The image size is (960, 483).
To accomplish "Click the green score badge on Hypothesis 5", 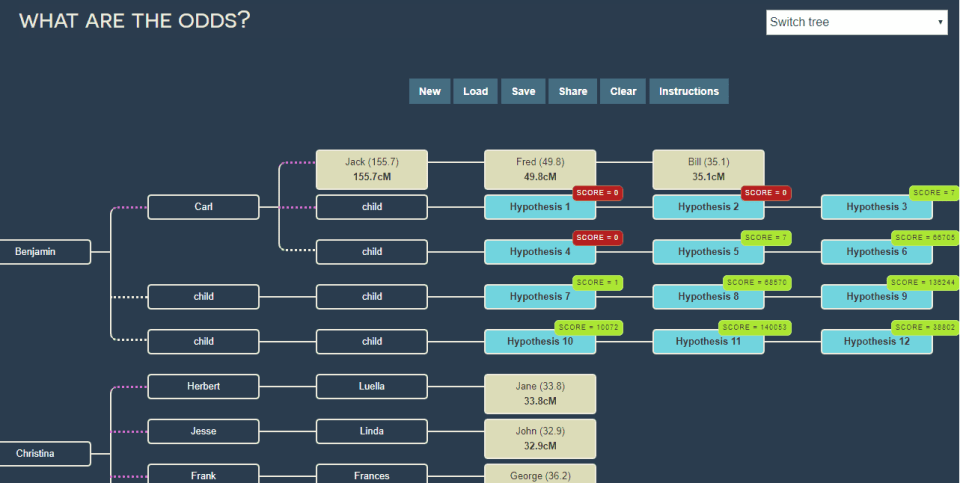I will [x=766, y=238].
